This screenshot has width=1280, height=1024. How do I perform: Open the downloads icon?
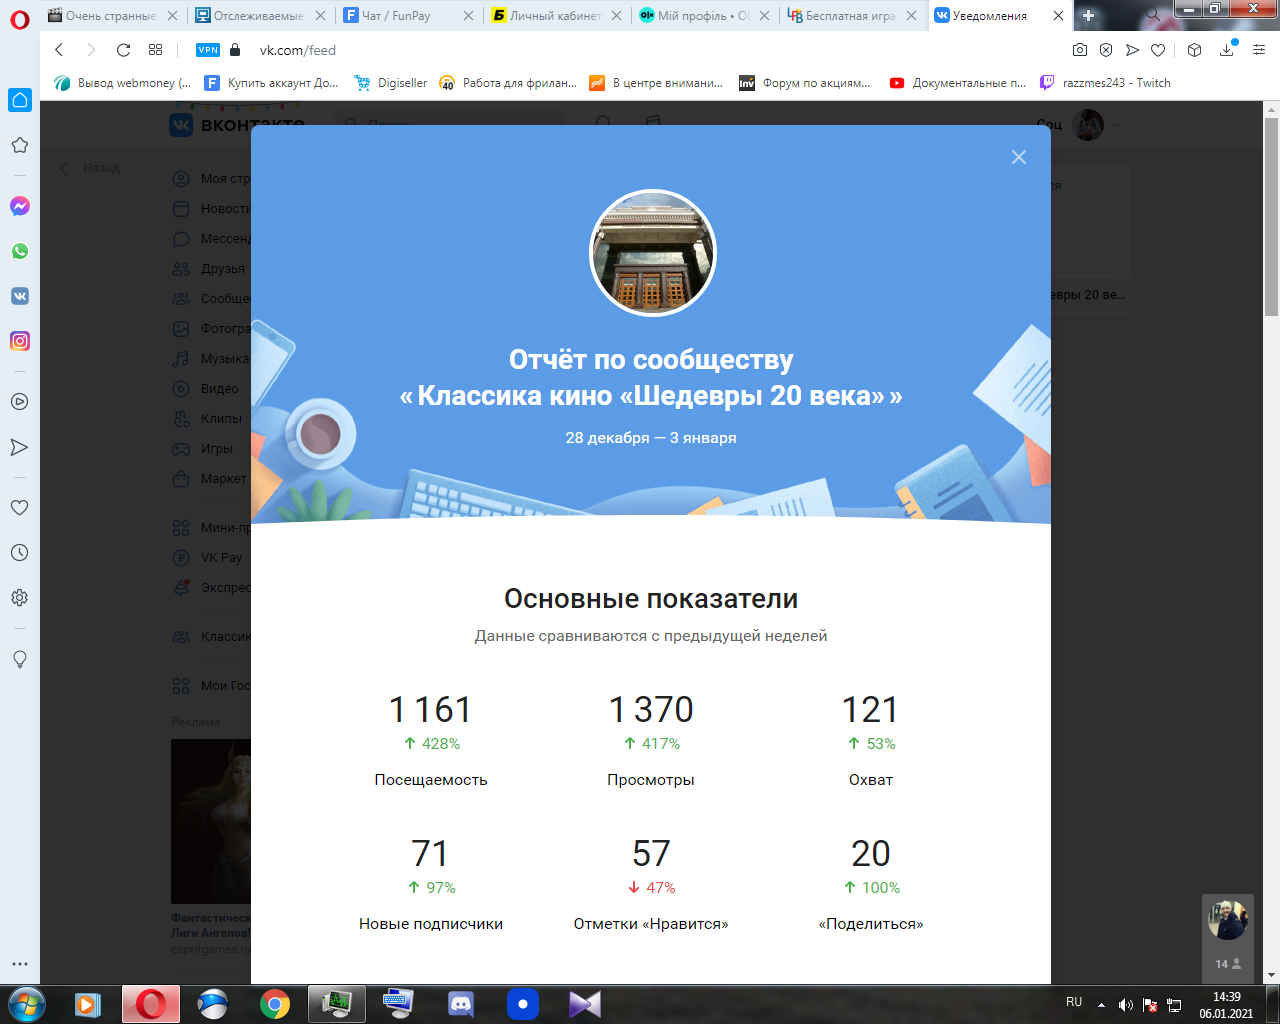(x=1227, y=50)
